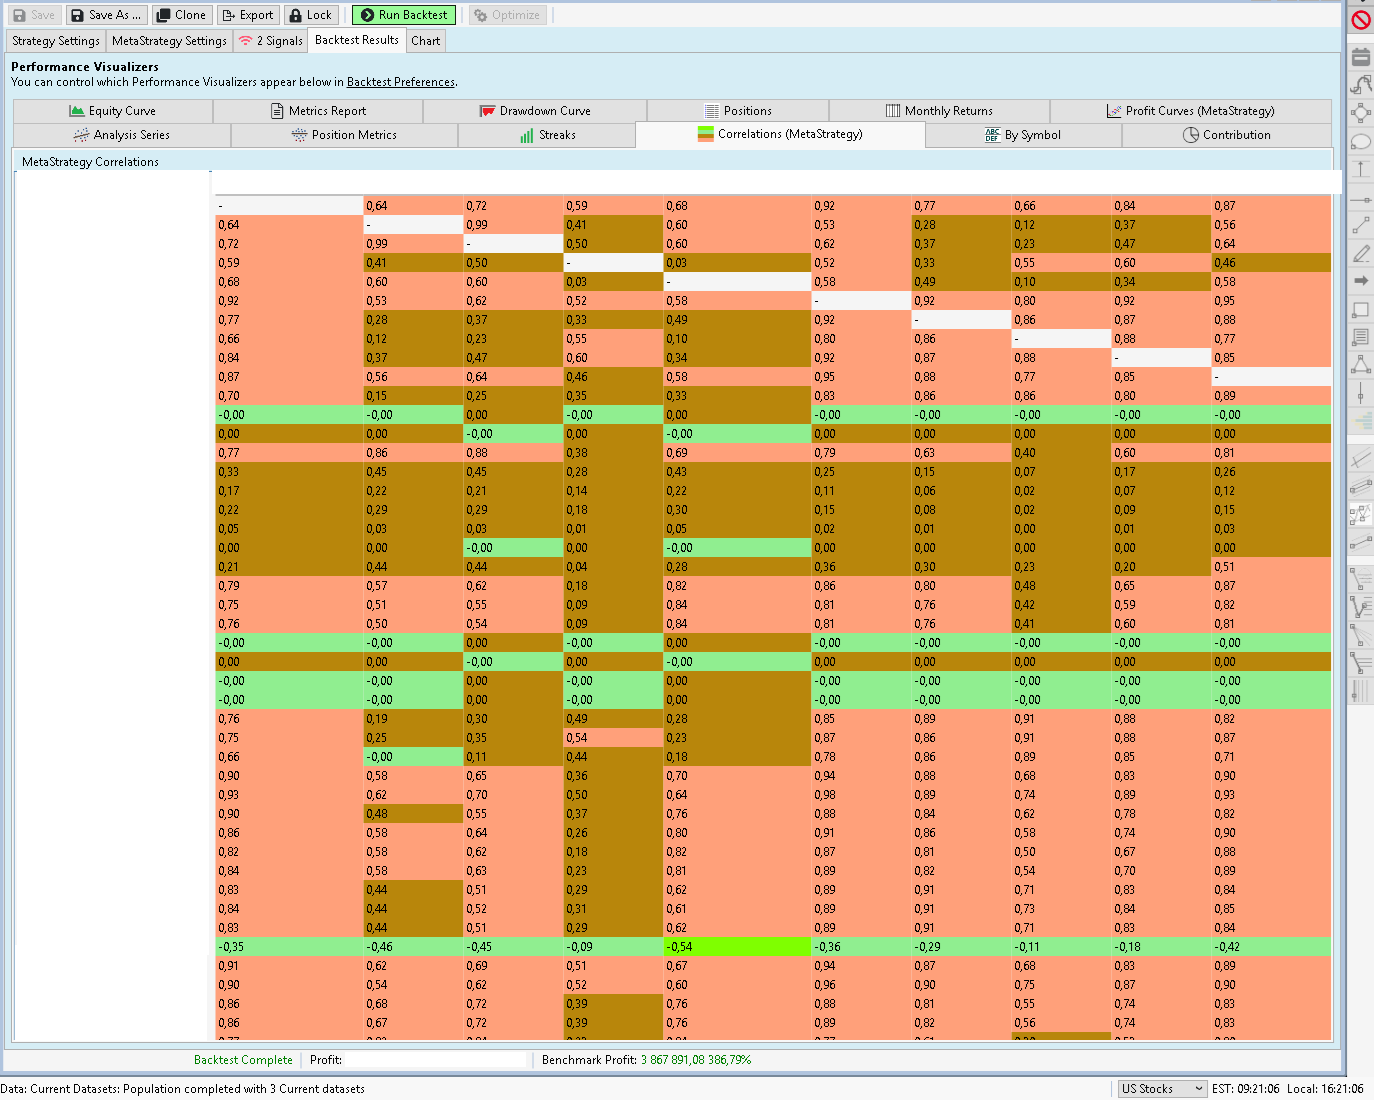Show the Monthly Returns visualizer
Image resolution: width=1374 pixels, height=1100 pixels.
coord(939,111)
